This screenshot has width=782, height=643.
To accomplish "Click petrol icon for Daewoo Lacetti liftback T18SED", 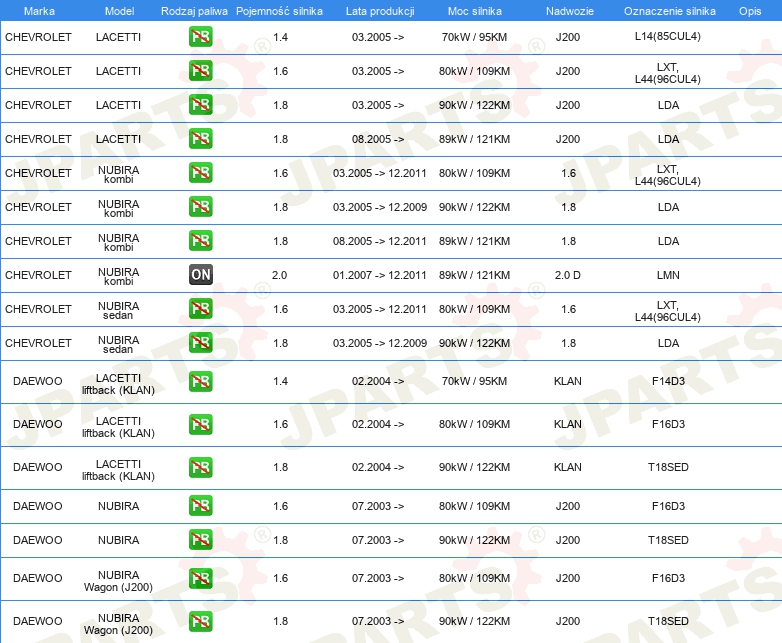I will 200,467.
